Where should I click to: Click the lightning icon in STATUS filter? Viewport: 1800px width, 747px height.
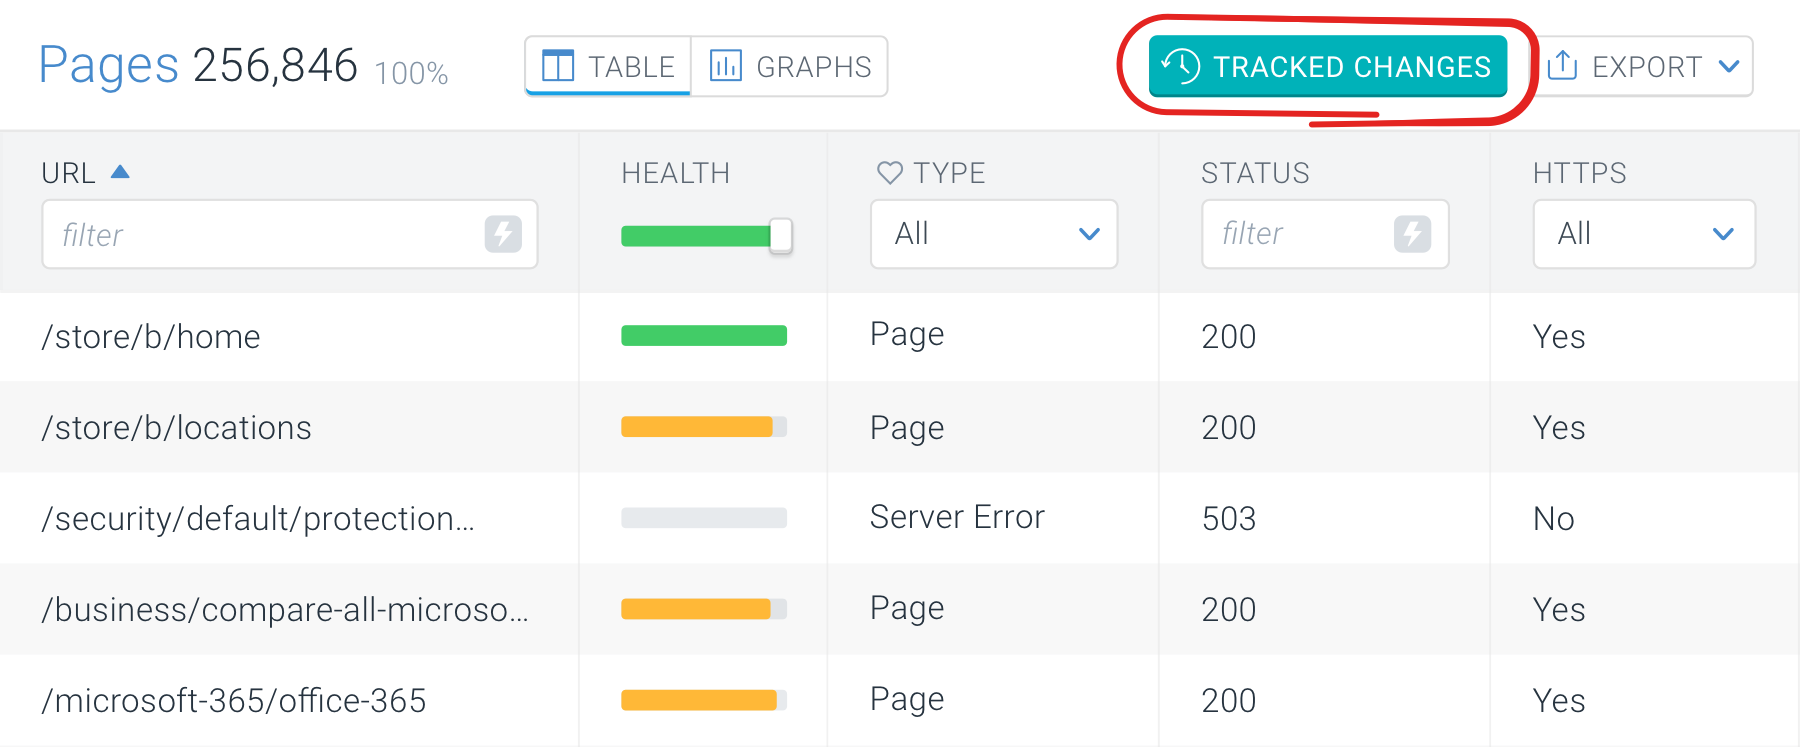click(x=1412, y=234)
